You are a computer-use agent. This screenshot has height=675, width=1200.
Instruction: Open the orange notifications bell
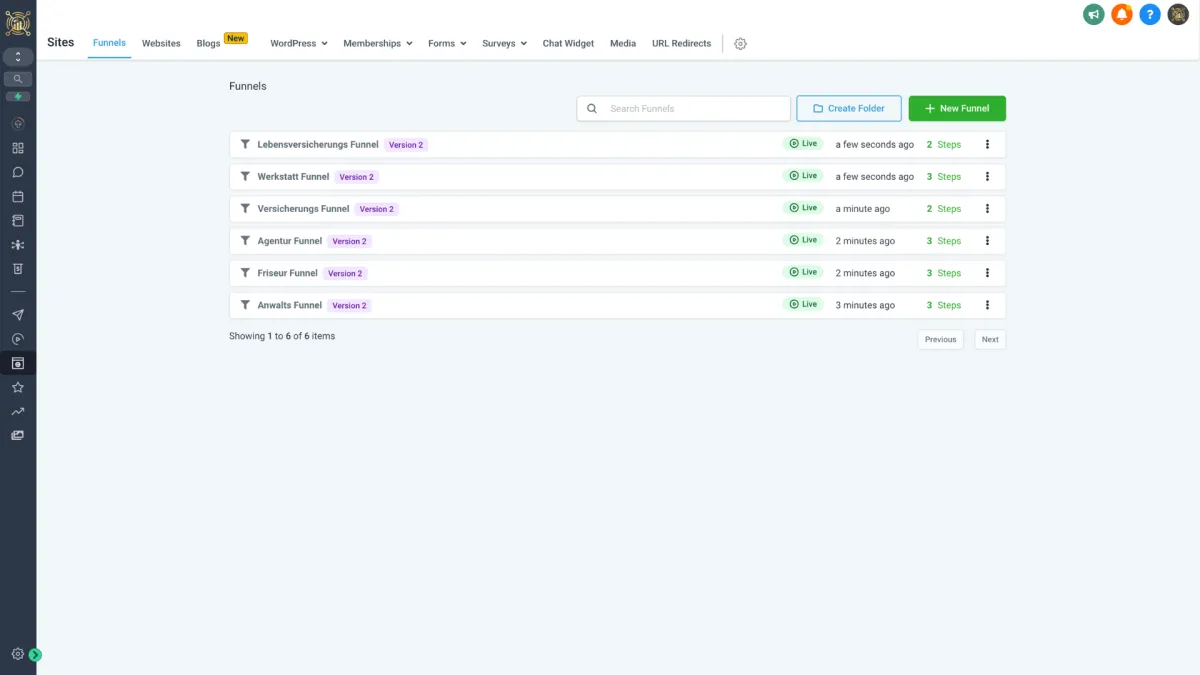pyautogui.click(x=1122, y=15)
